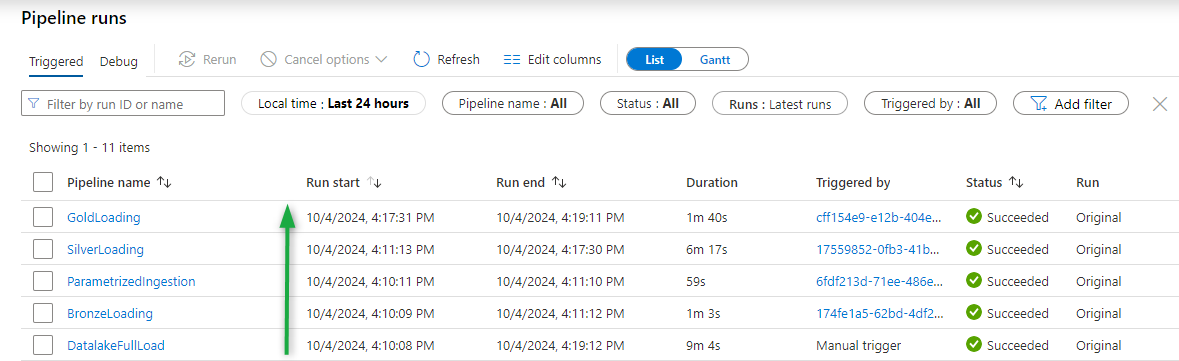Click the SilverLoading succeeded status icon
Screen dimensions: 1179x361
pos(974,248)
